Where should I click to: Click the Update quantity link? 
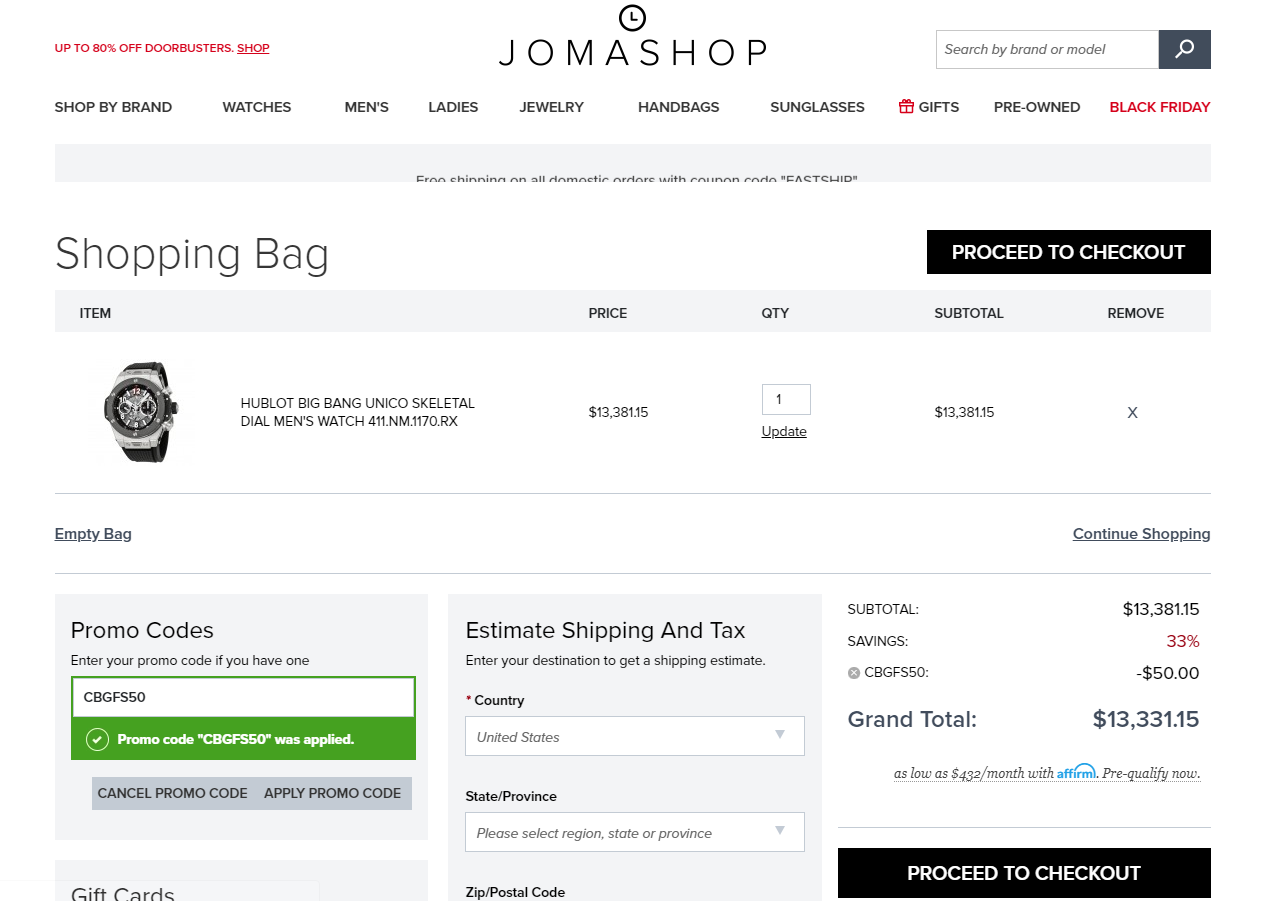pyautogui.click(x=784, y=432)
